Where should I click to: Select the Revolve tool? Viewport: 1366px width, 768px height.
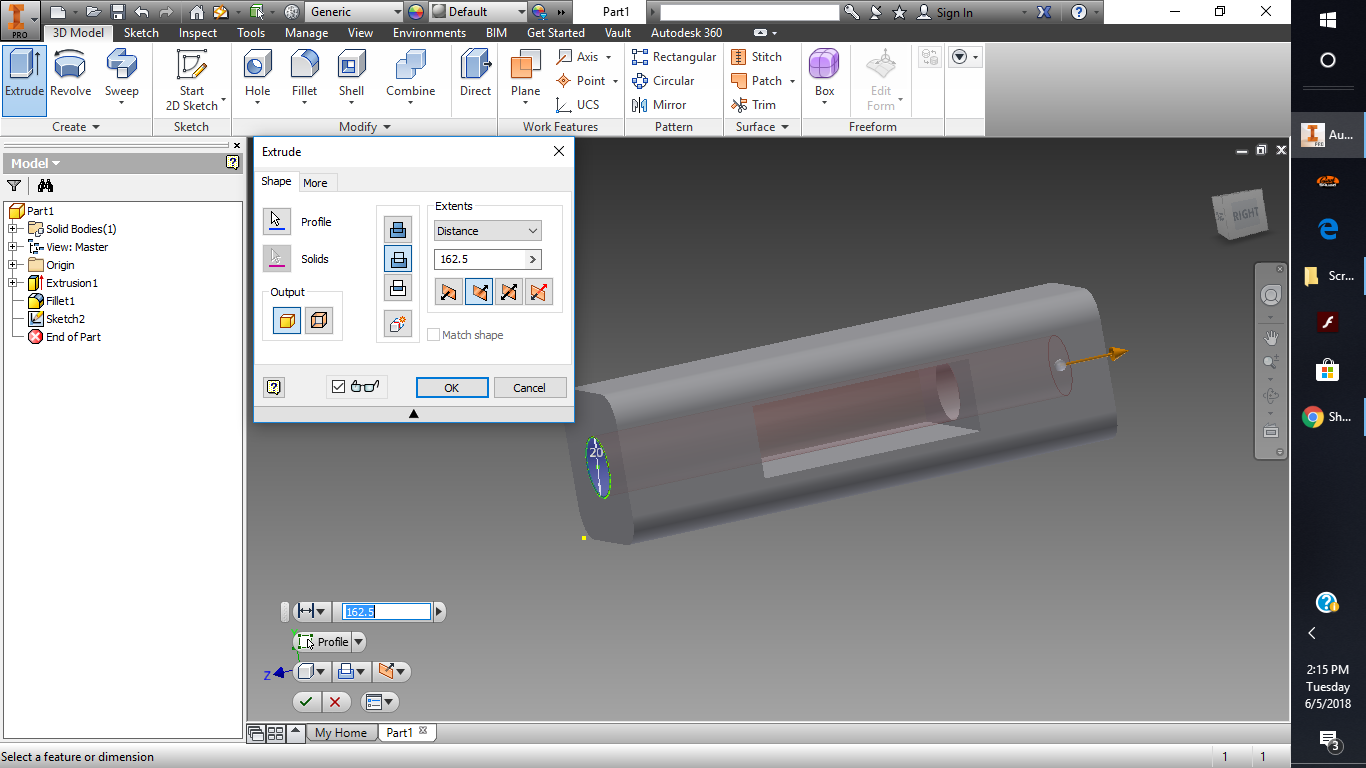click(x=70, y=75)
